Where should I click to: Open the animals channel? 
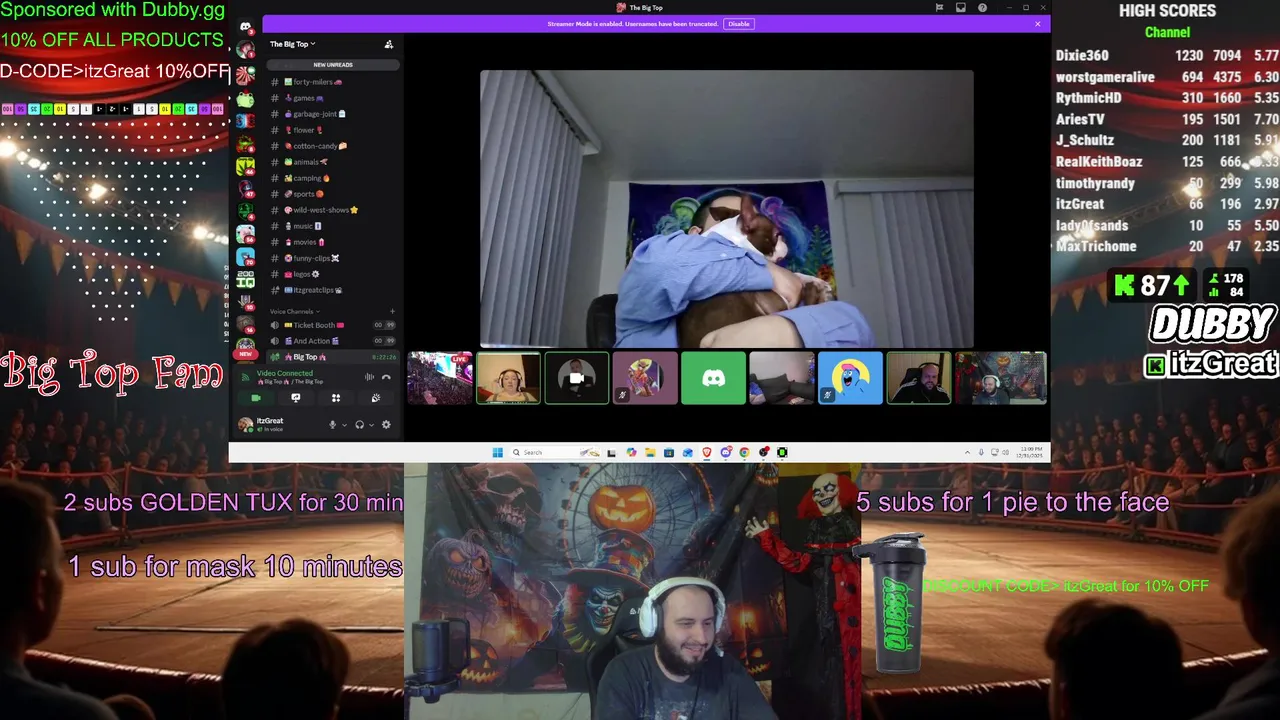pyautogui.click(x=334, y=162)
